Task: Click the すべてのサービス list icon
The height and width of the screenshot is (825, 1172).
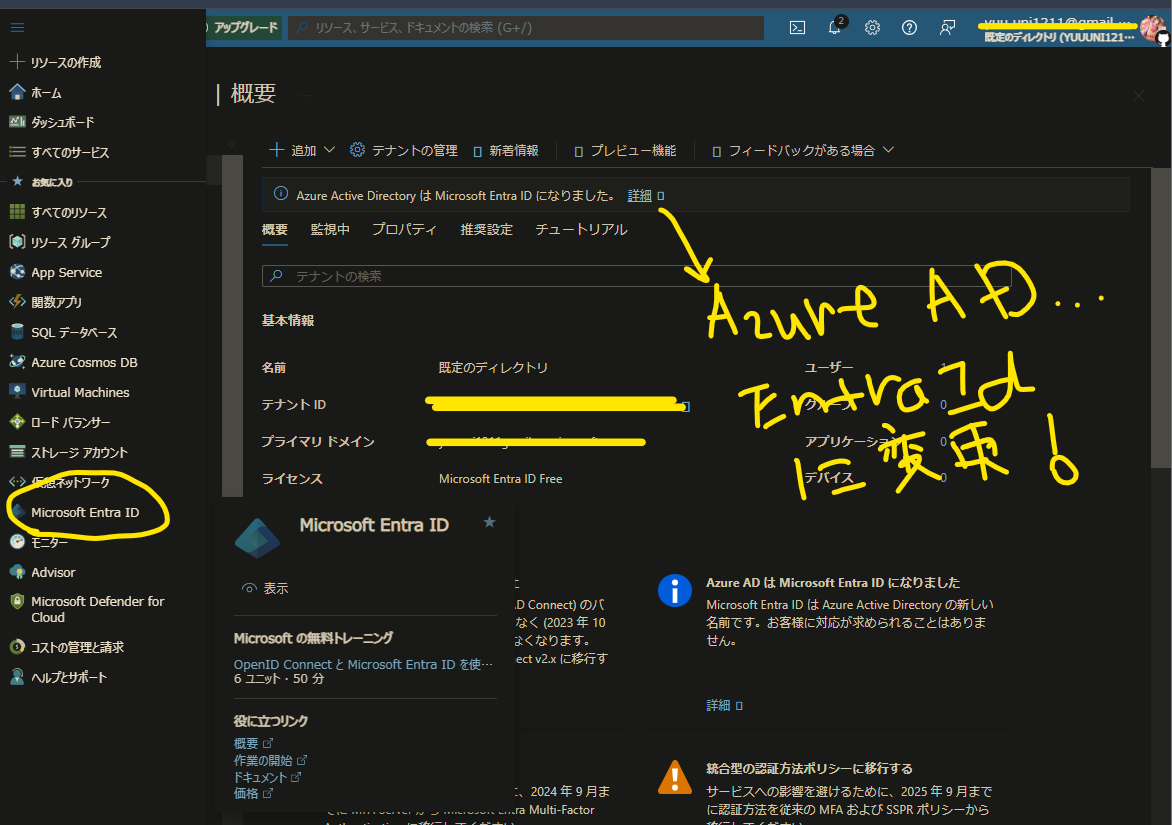Action: pyautogui.click(x=17, y=152)
